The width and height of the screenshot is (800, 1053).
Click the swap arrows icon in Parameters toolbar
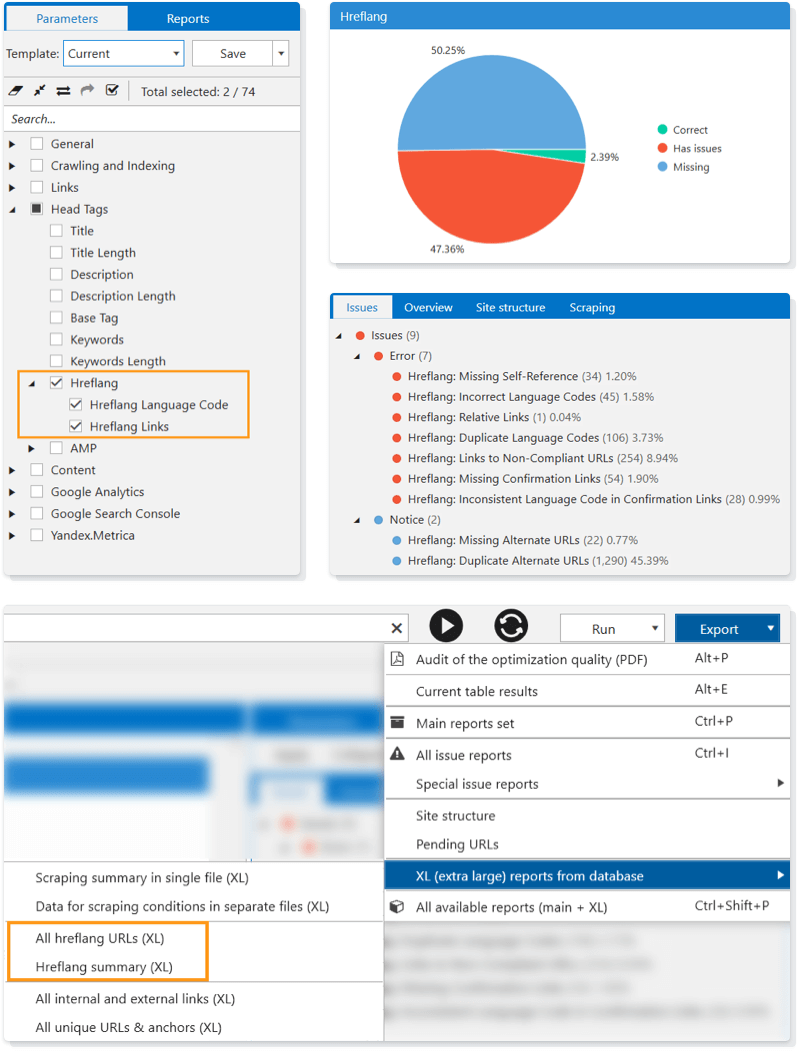click(63, 91)
